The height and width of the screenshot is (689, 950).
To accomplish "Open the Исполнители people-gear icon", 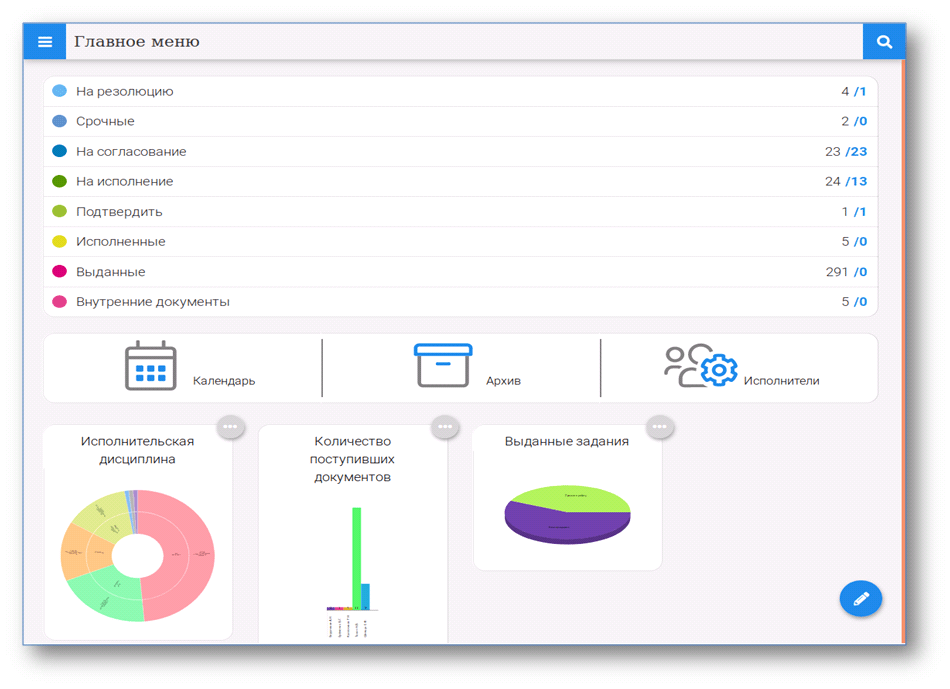I will [x=700, y=366].
